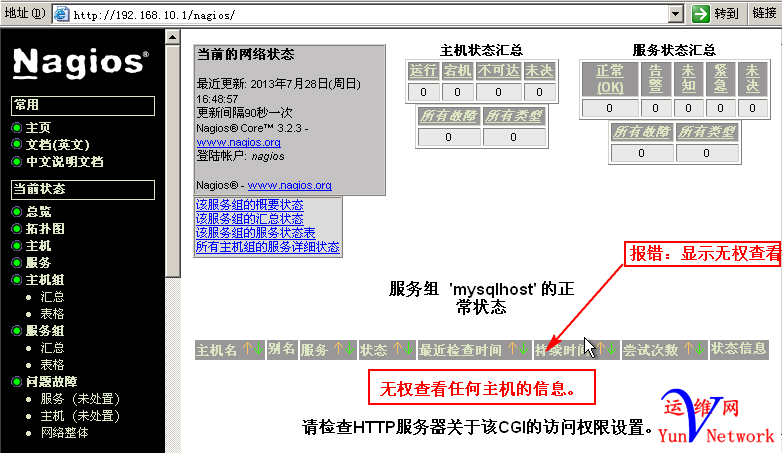Click the 状态信息 column header
The width and height of the screenshot is (782, 453).
739,349
